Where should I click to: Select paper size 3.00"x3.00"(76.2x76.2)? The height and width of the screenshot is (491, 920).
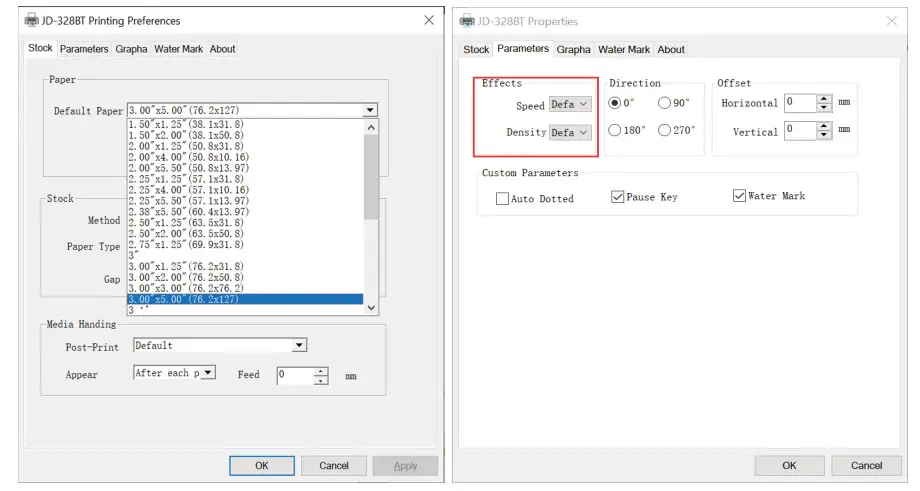[245, 288]
